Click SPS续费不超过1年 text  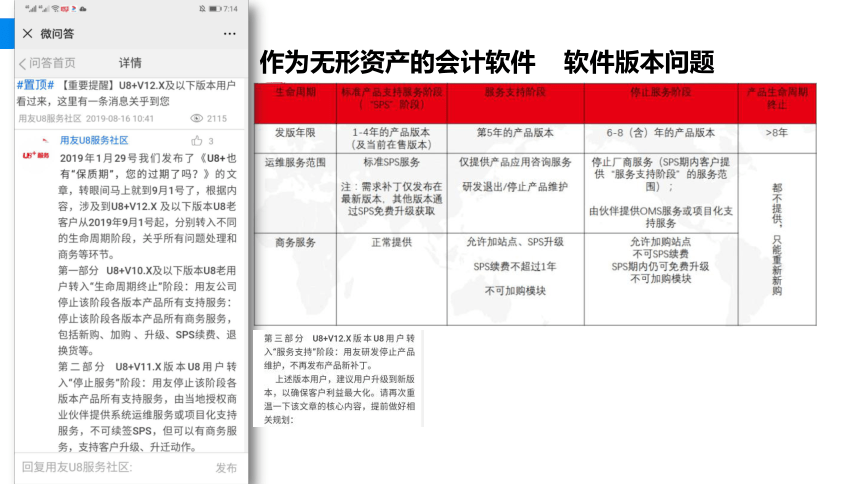click(515, 267)
